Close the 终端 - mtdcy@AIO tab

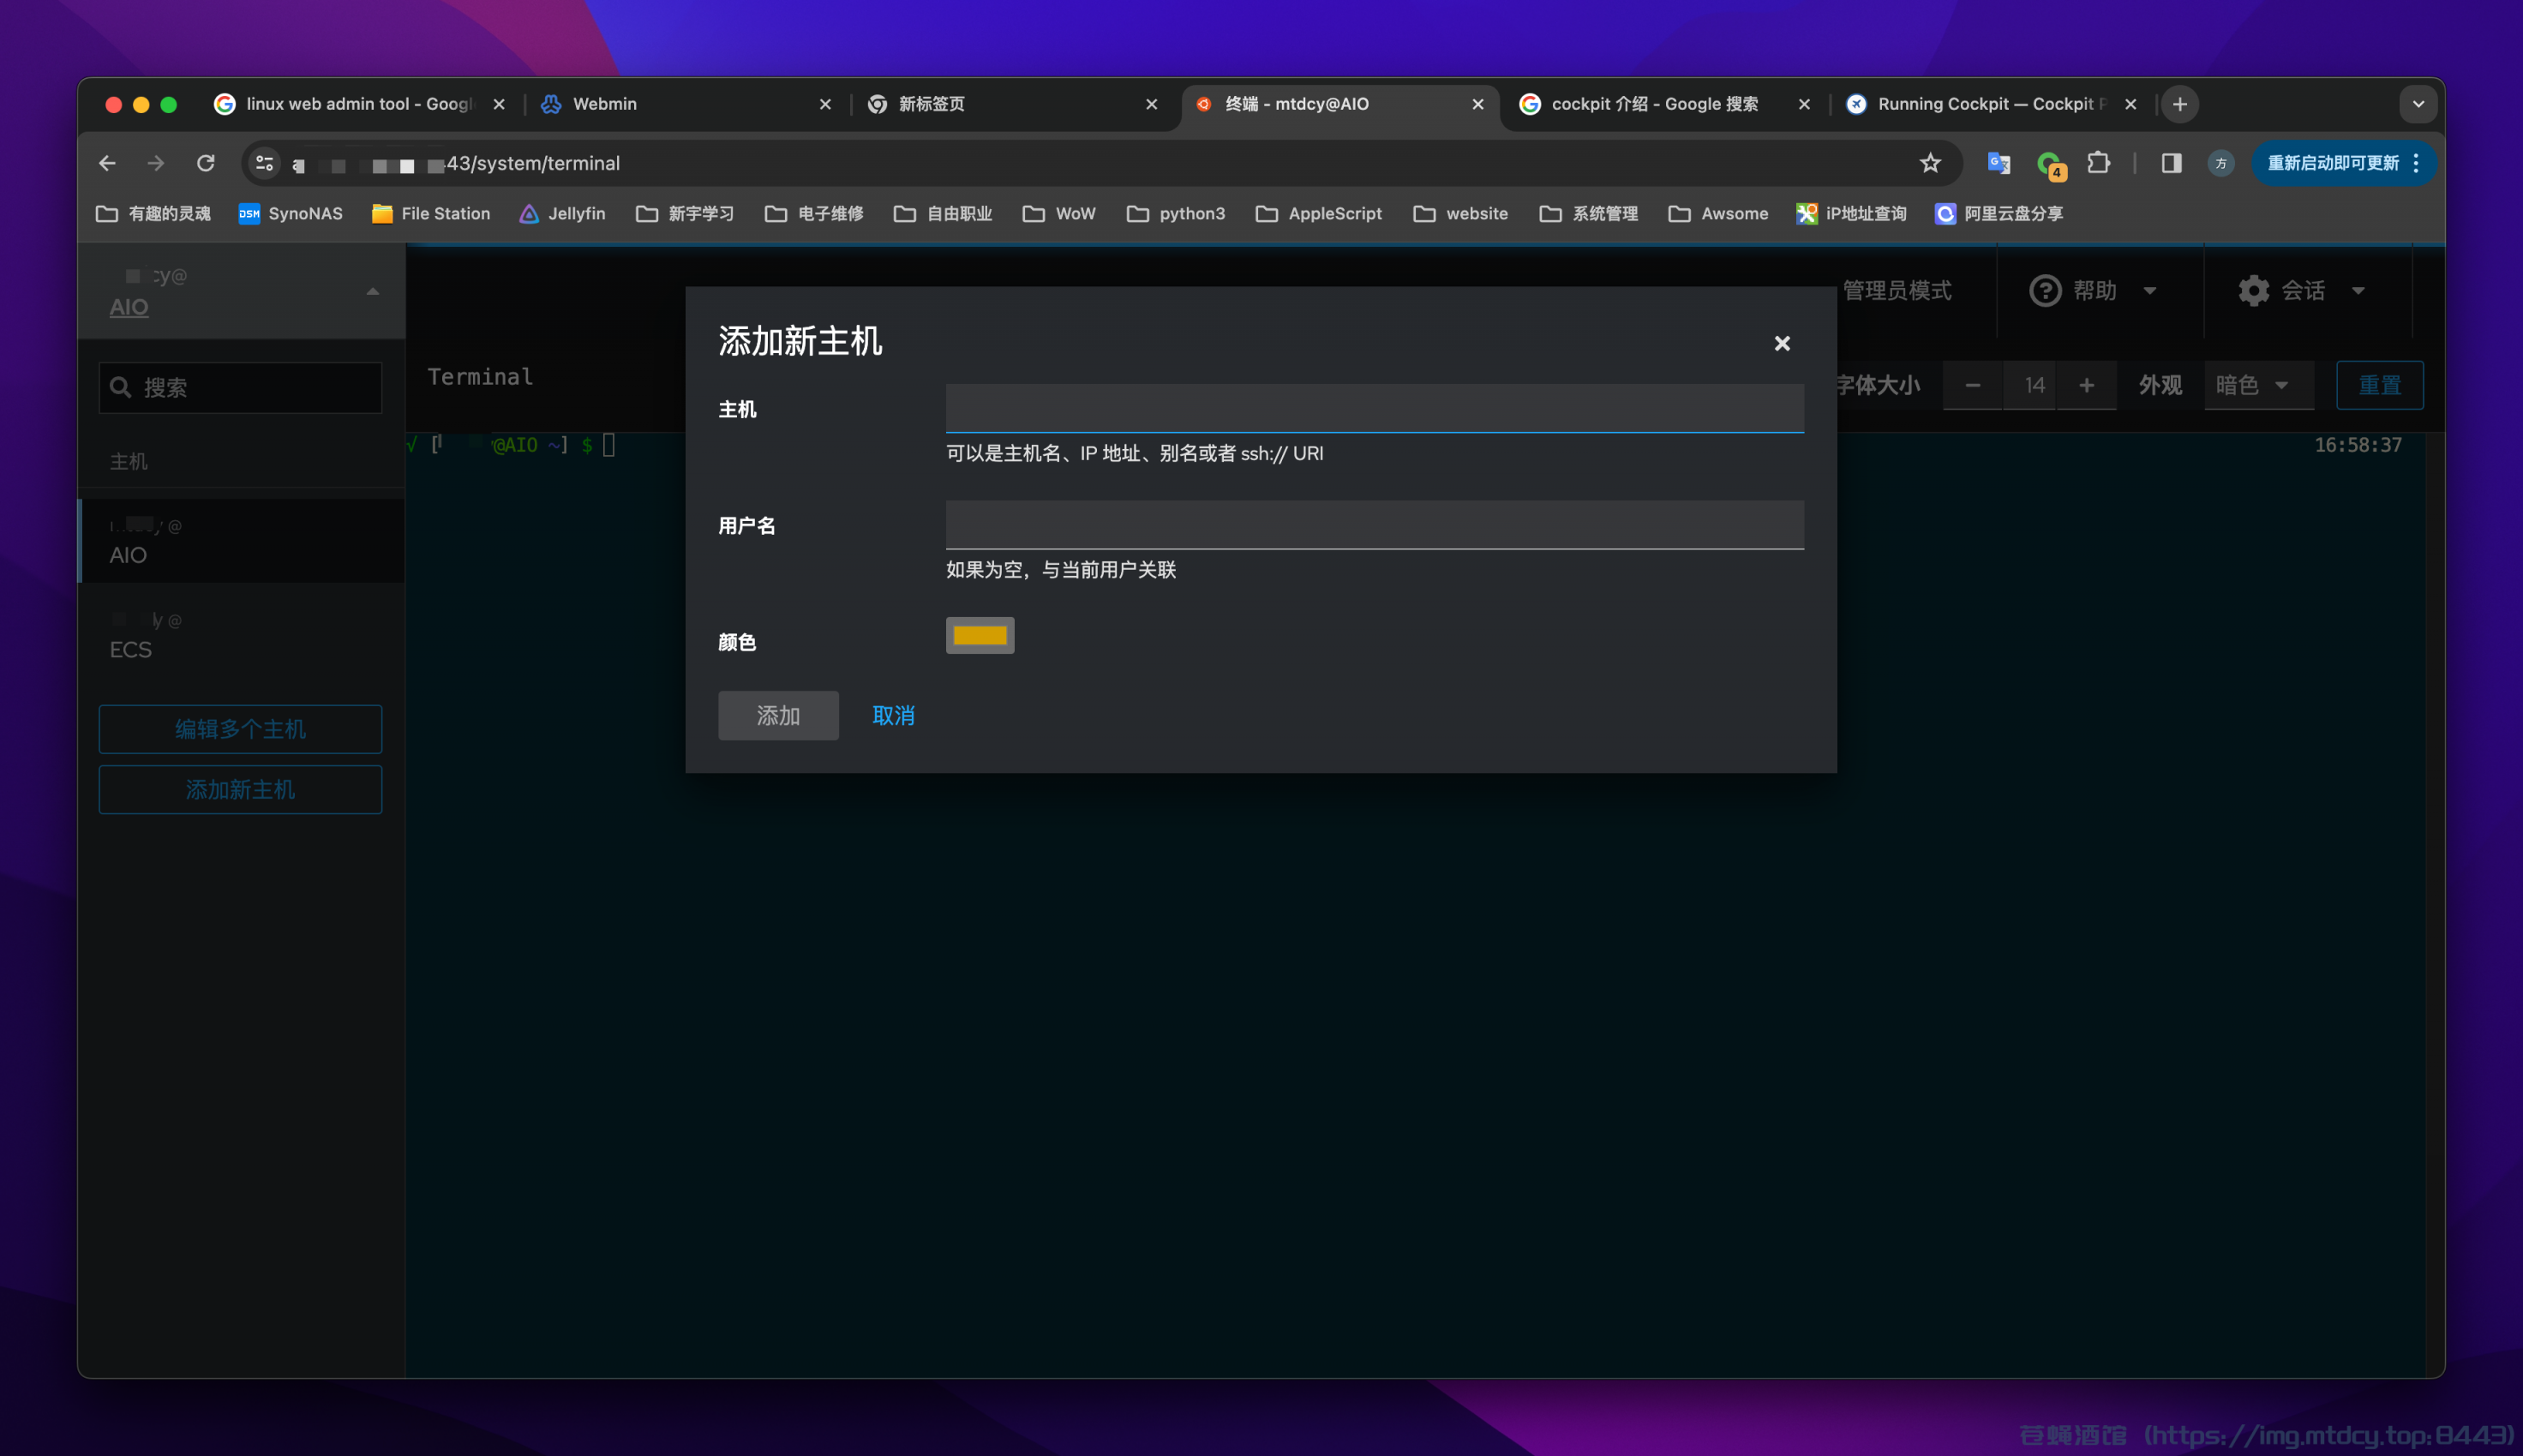coord(1477,104)
